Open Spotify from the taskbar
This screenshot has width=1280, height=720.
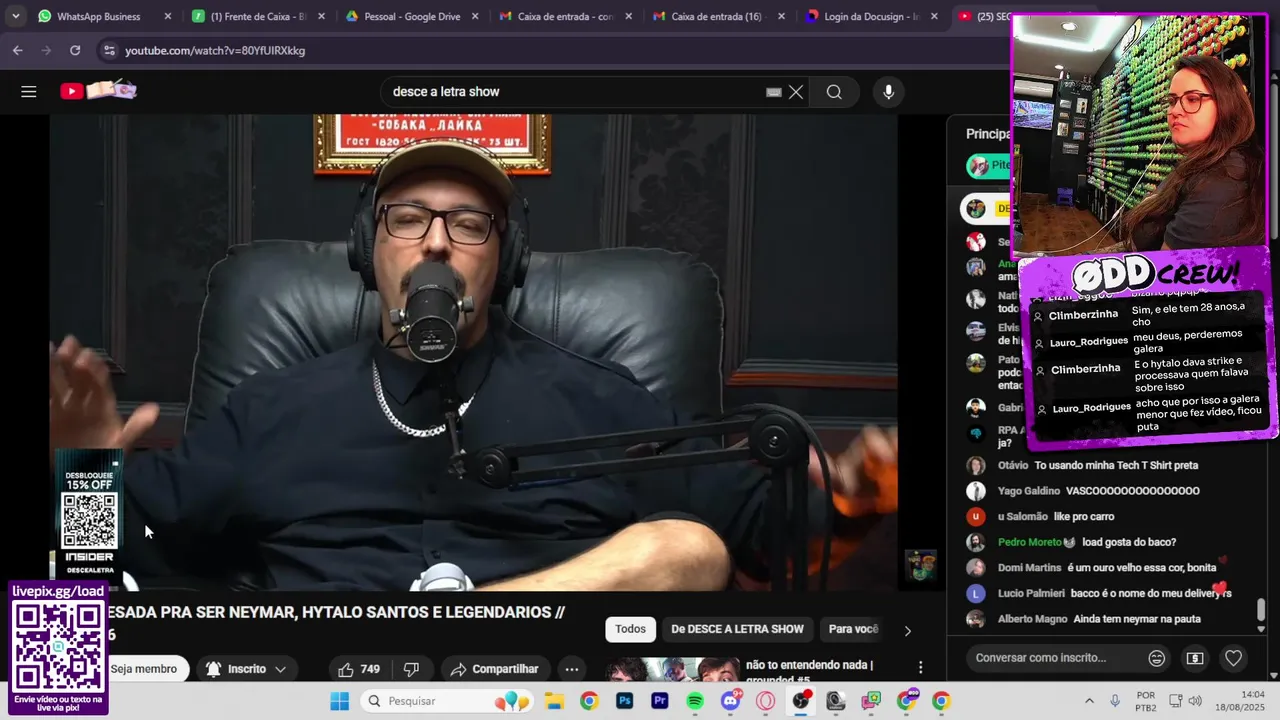(x=695, y=701)
